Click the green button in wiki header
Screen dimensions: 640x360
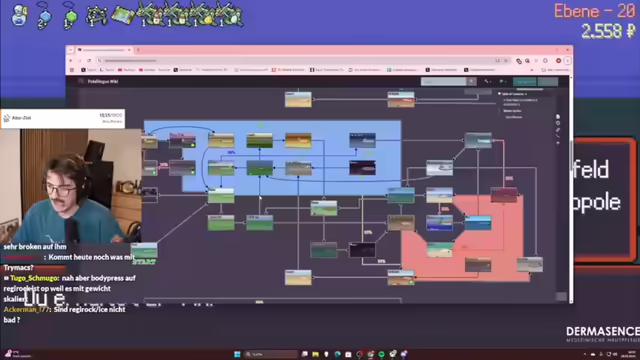pos(524,82)
